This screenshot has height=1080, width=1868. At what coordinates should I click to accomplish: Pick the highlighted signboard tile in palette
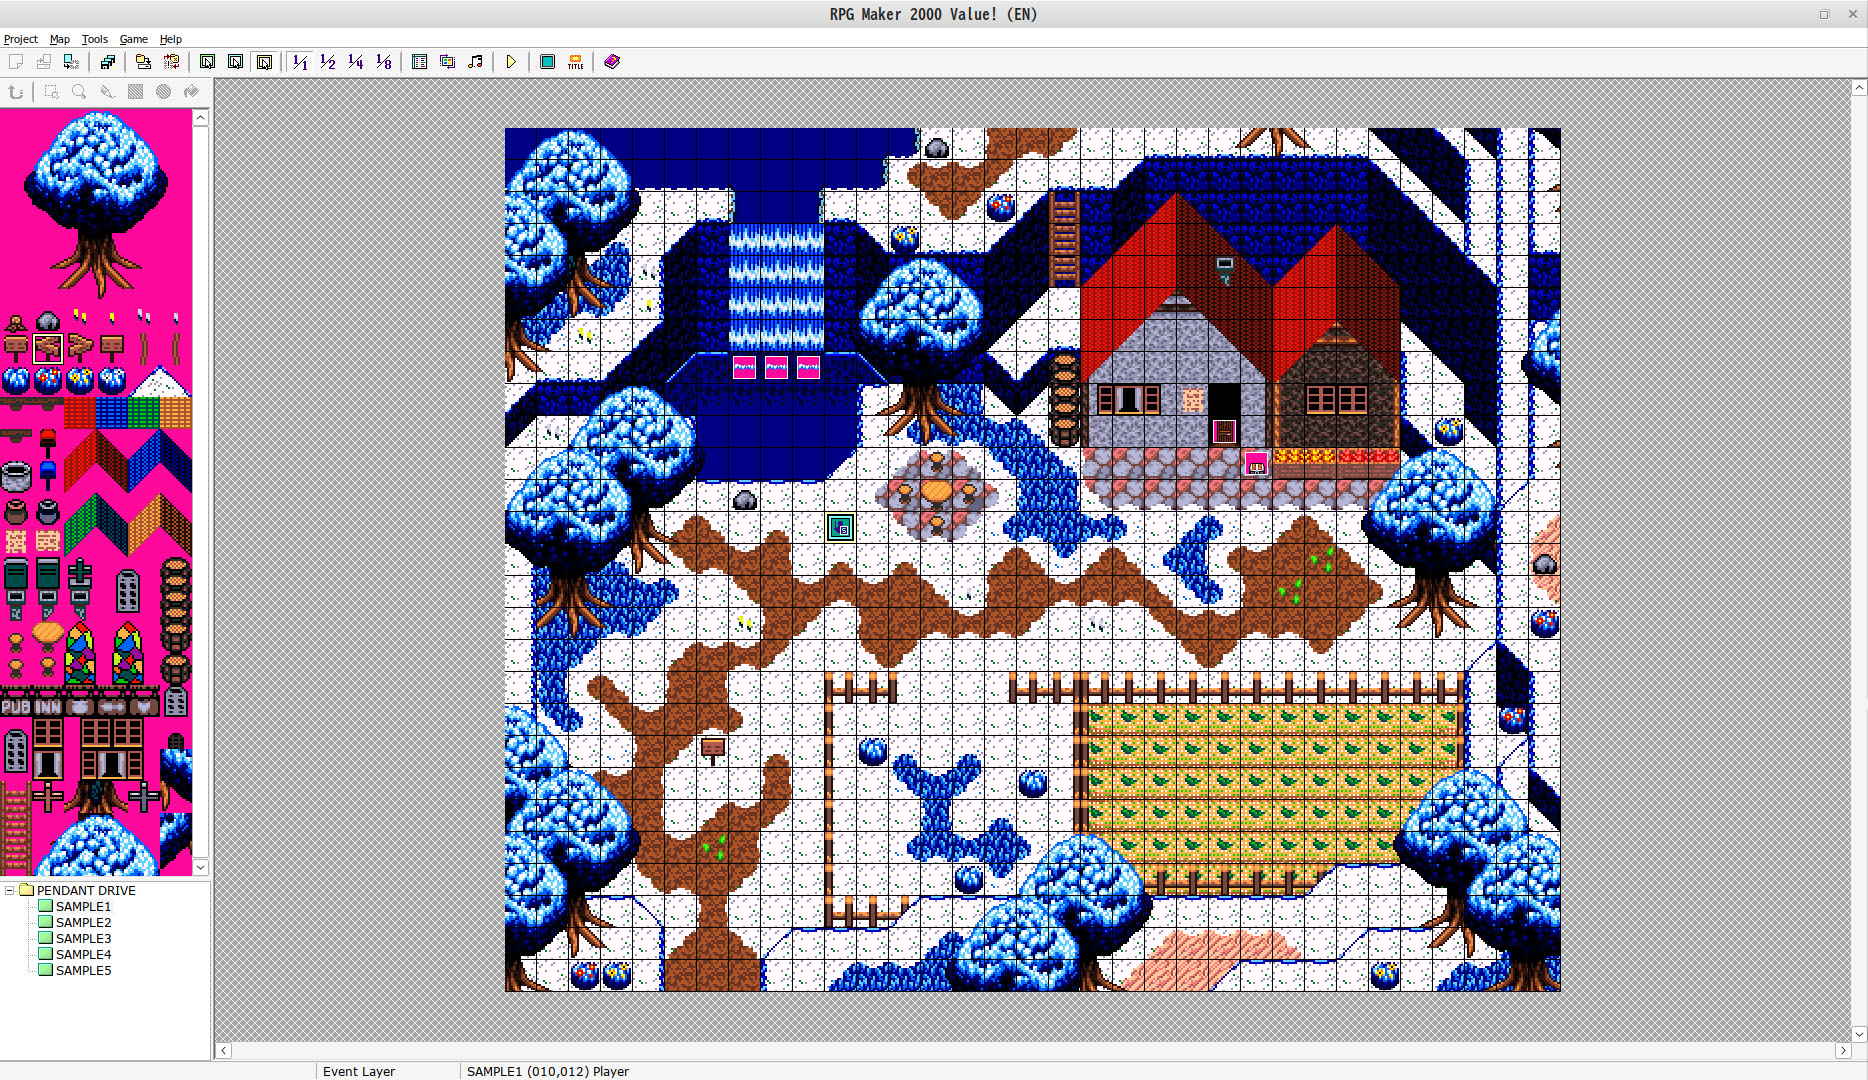click(48, 348)
